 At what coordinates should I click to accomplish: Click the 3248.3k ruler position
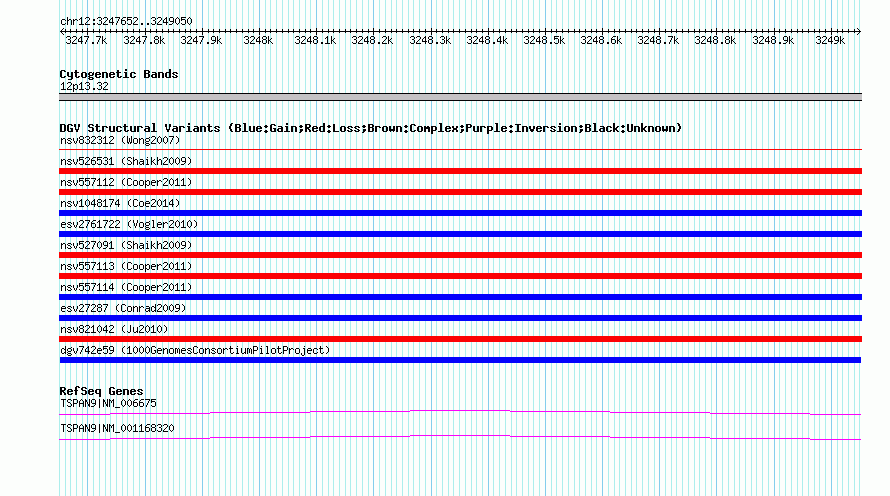[430, 40]
